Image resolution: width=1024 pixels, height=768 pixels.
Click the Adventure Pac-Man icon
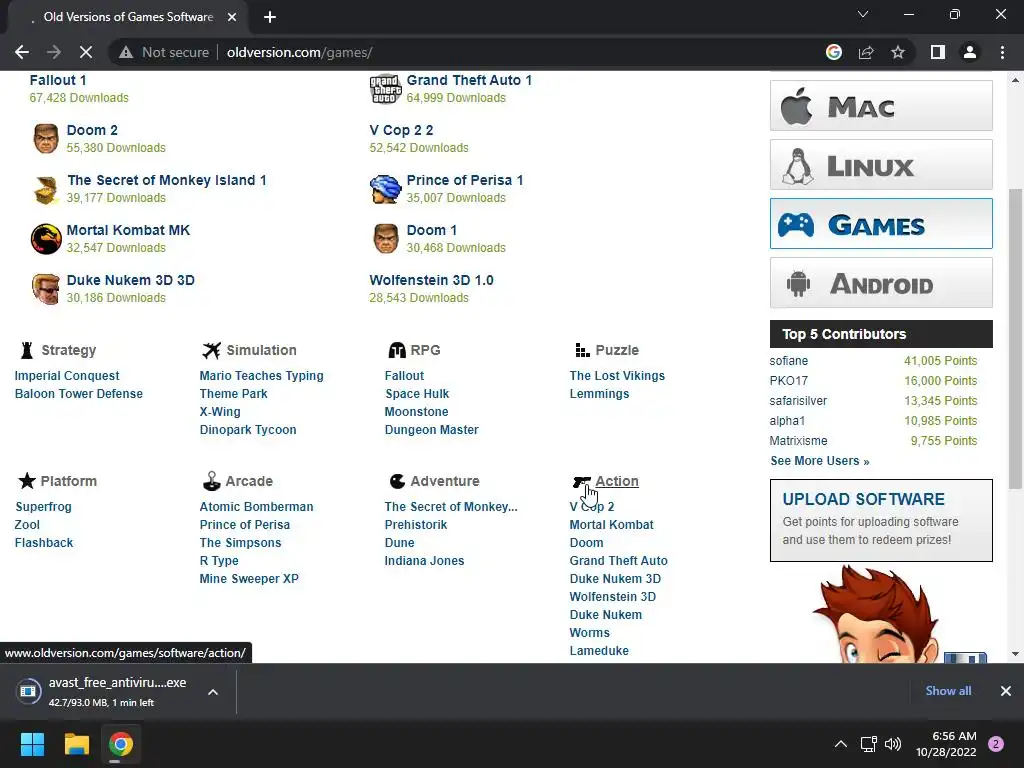tap(397, 481)
